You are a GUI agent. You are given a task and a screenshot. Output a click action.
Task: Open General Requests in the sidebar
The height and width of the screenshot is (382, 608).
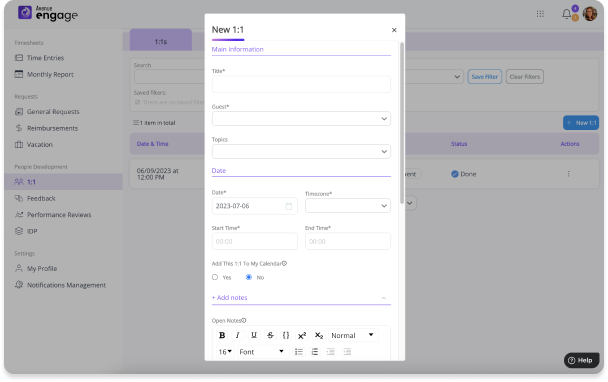(53, 112)
